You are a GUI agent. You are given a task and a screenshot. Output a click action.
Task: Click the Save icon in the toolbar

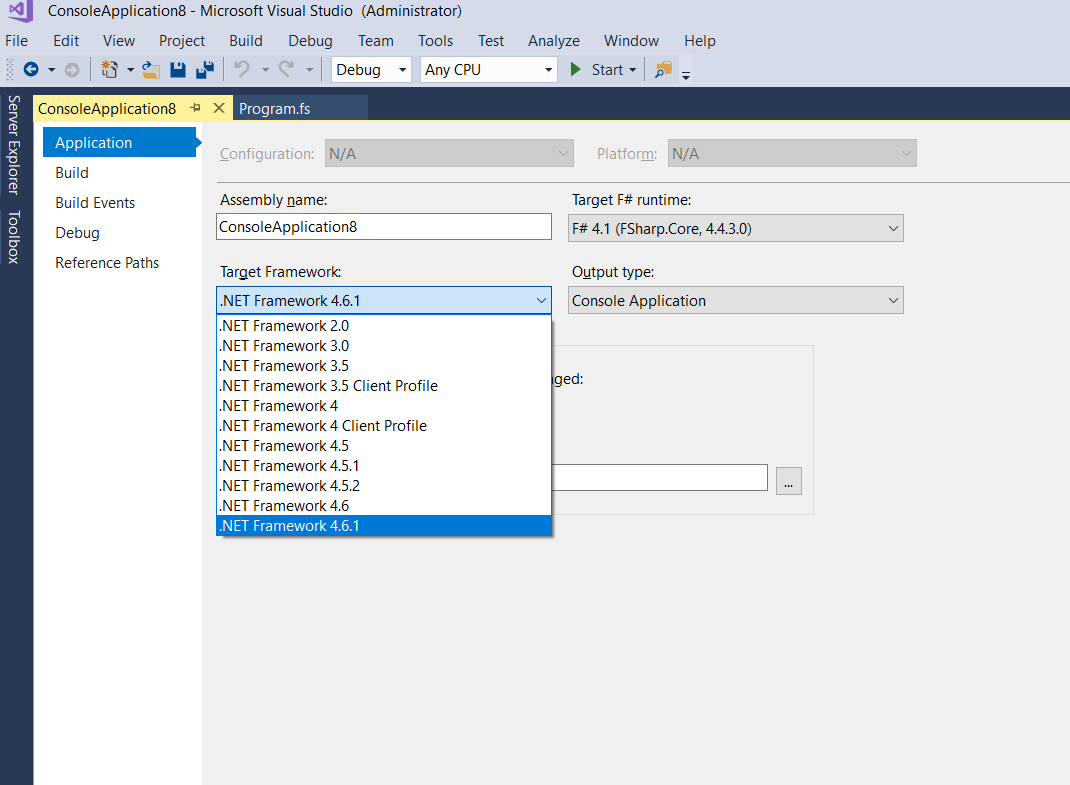coord(178,69)
